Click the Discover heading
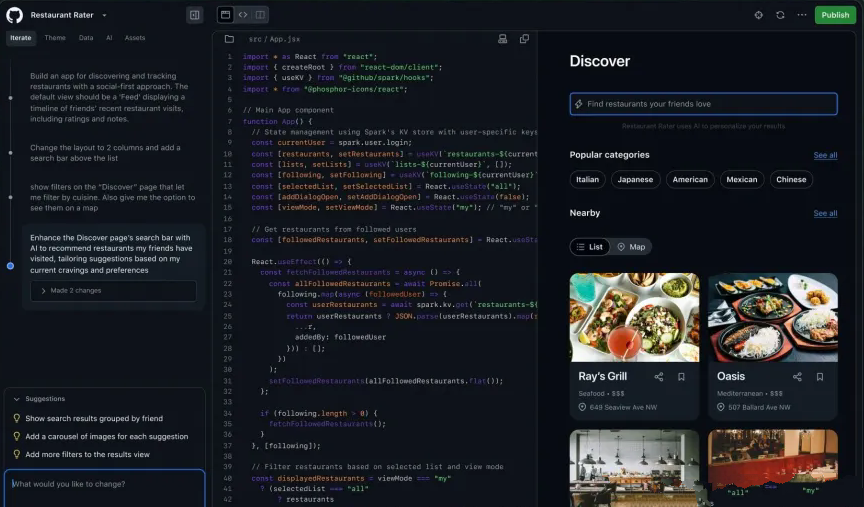This screenshot has height=507, width=864. pos(600,61)
